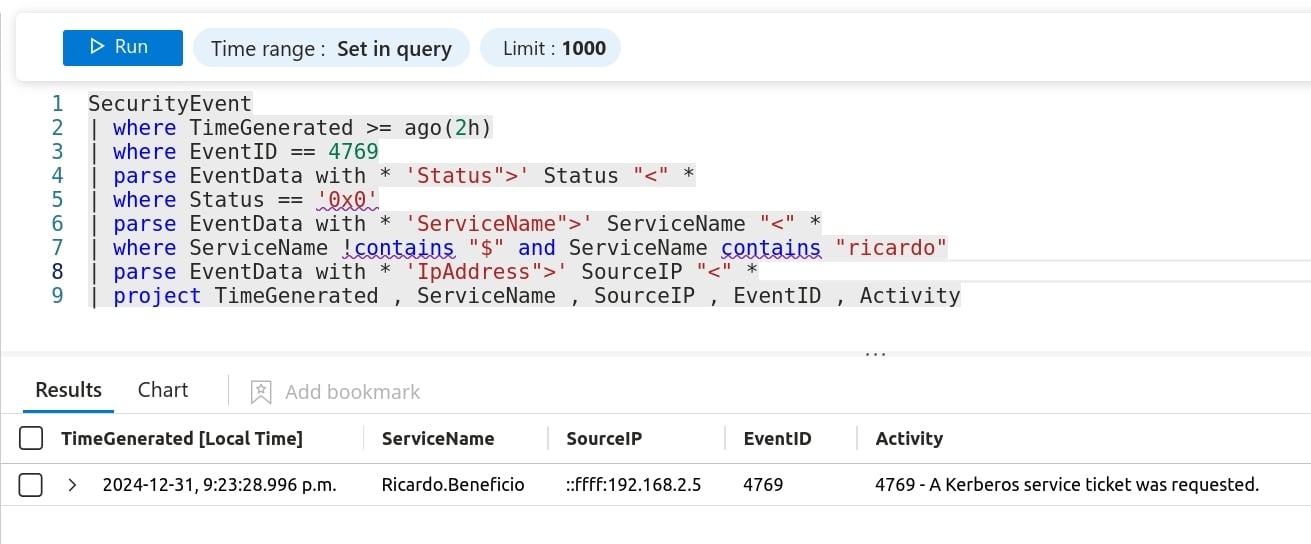This screenshot has width=1311, height=544.
Task: Click the Run query play button
Action: (122, 47)
